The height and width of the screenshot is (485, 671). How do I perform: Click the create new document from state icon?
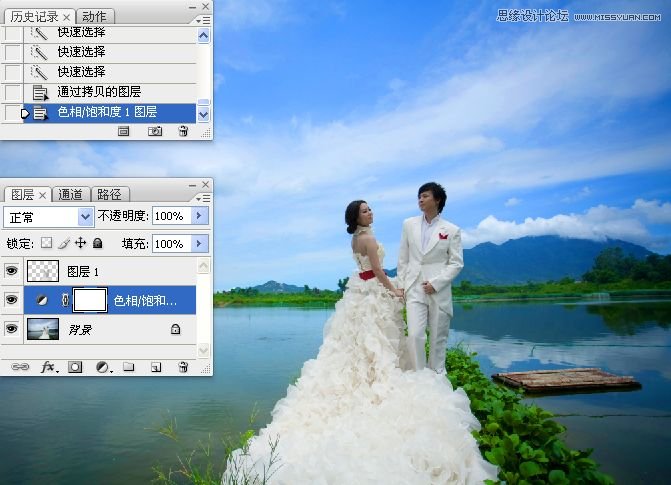coord(124,131)
